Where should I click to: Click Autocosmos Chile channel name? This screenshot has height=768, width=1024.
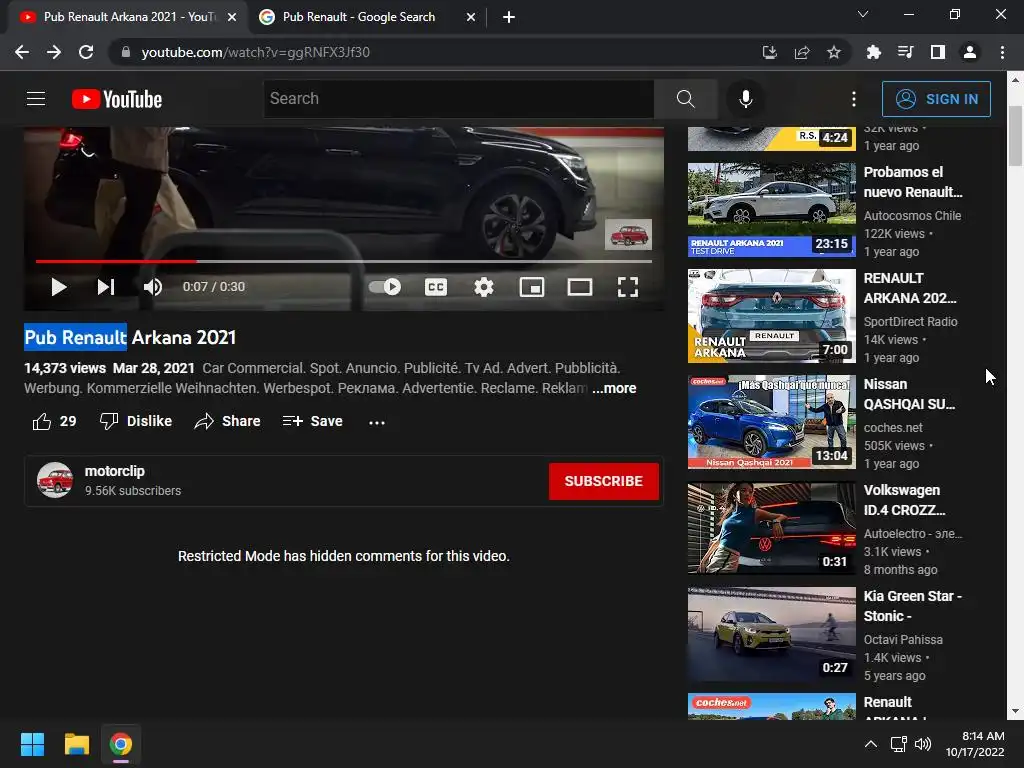click(x=912, y=216)
